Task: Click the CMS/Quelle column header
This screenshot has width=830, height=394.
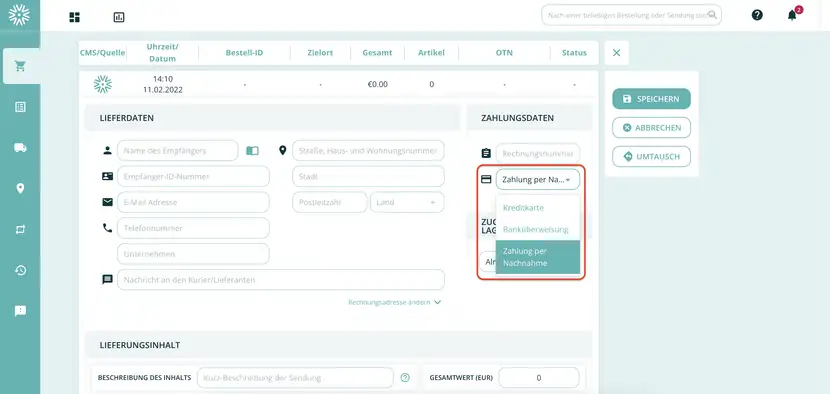Action: [x=103, y=53]
